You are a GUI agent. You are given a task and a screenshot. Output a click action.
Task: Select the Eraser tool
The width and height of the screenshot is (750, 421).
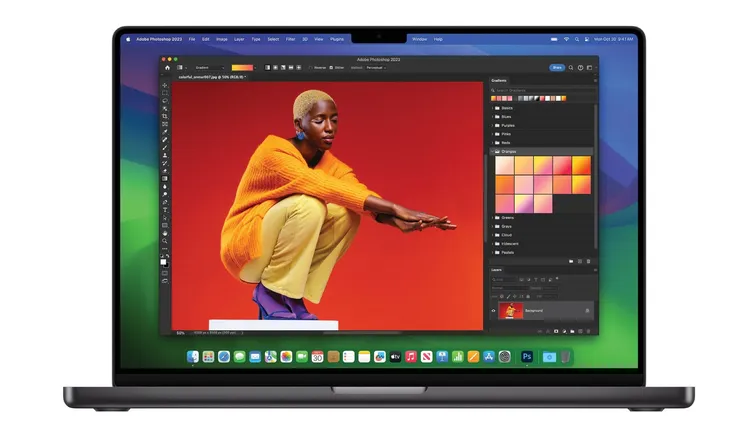click(165, 171)
